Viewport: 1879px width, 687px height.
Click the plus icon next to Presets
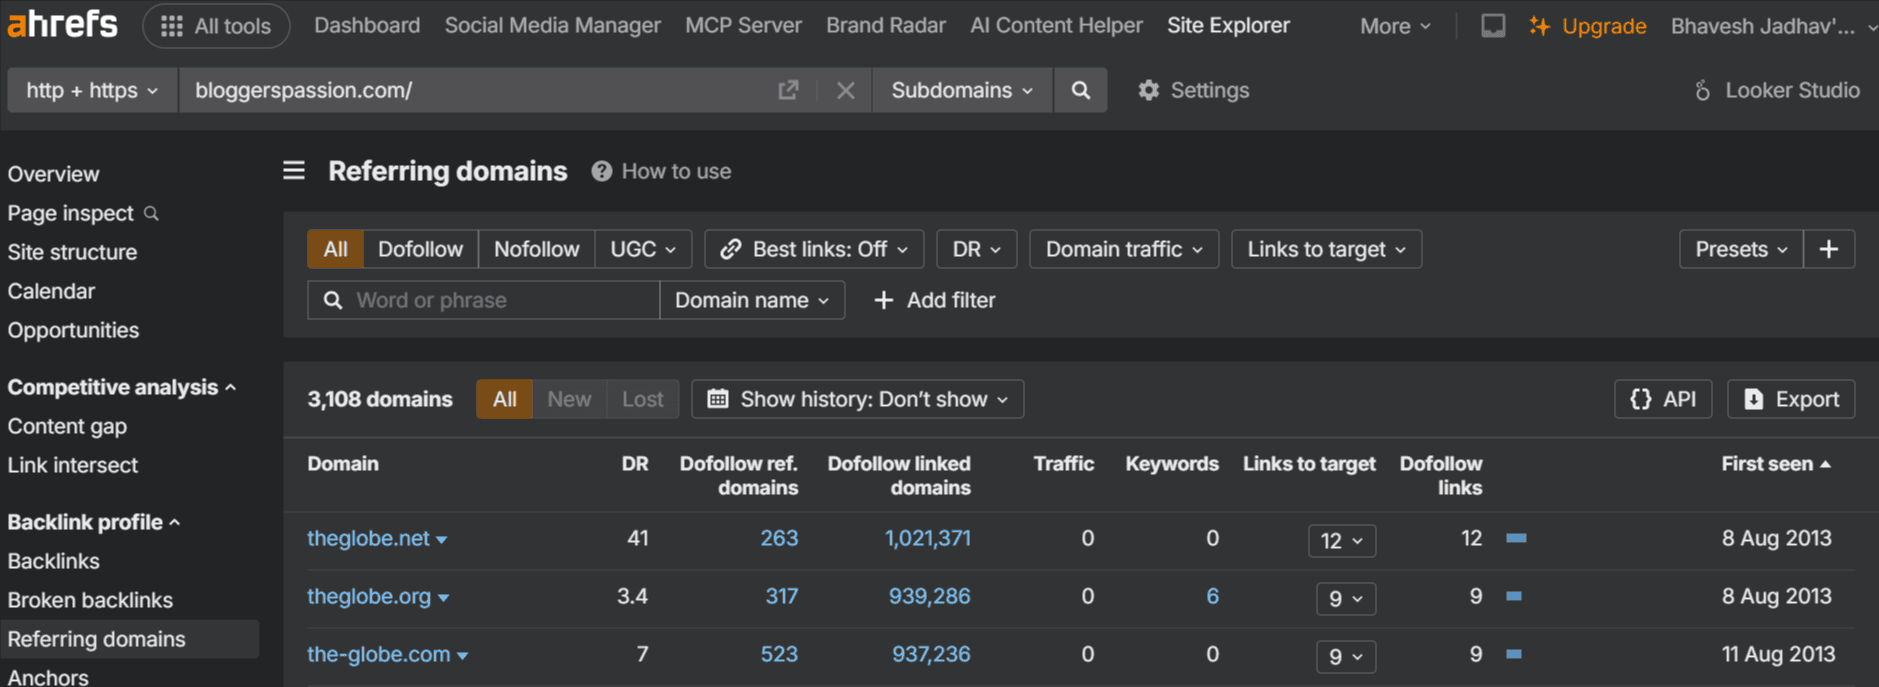tap(1829, 249)
